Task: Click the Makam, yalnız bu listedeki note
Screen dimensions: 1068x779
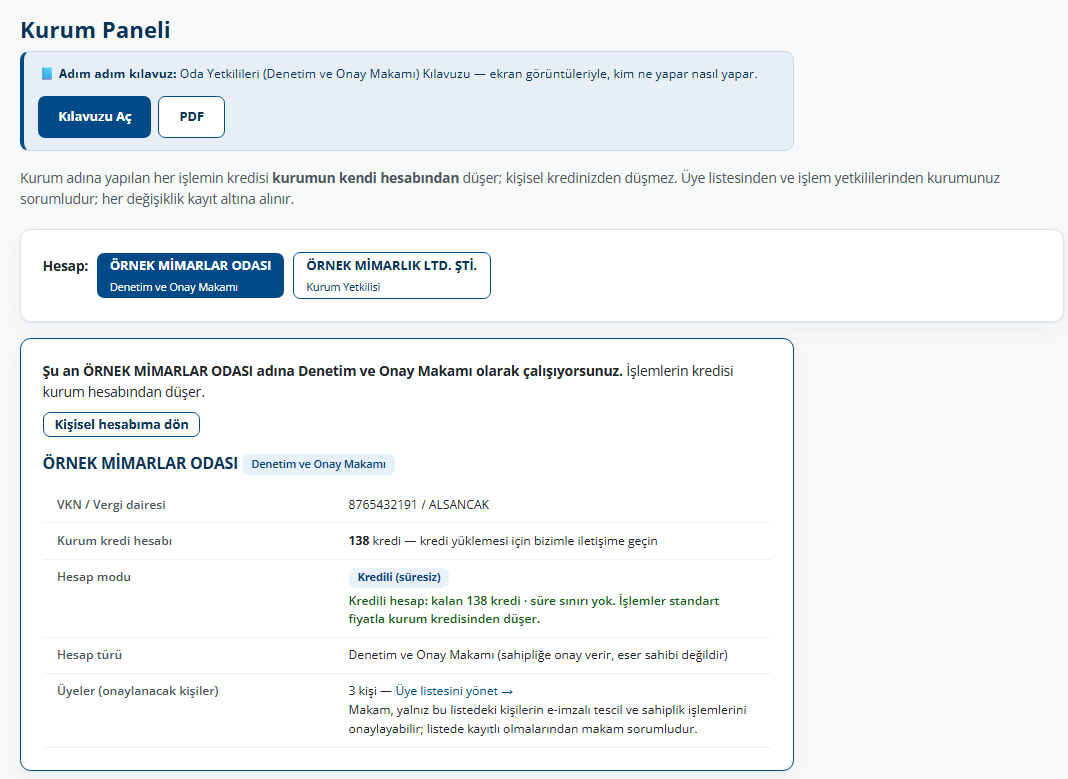Action: 548,719
